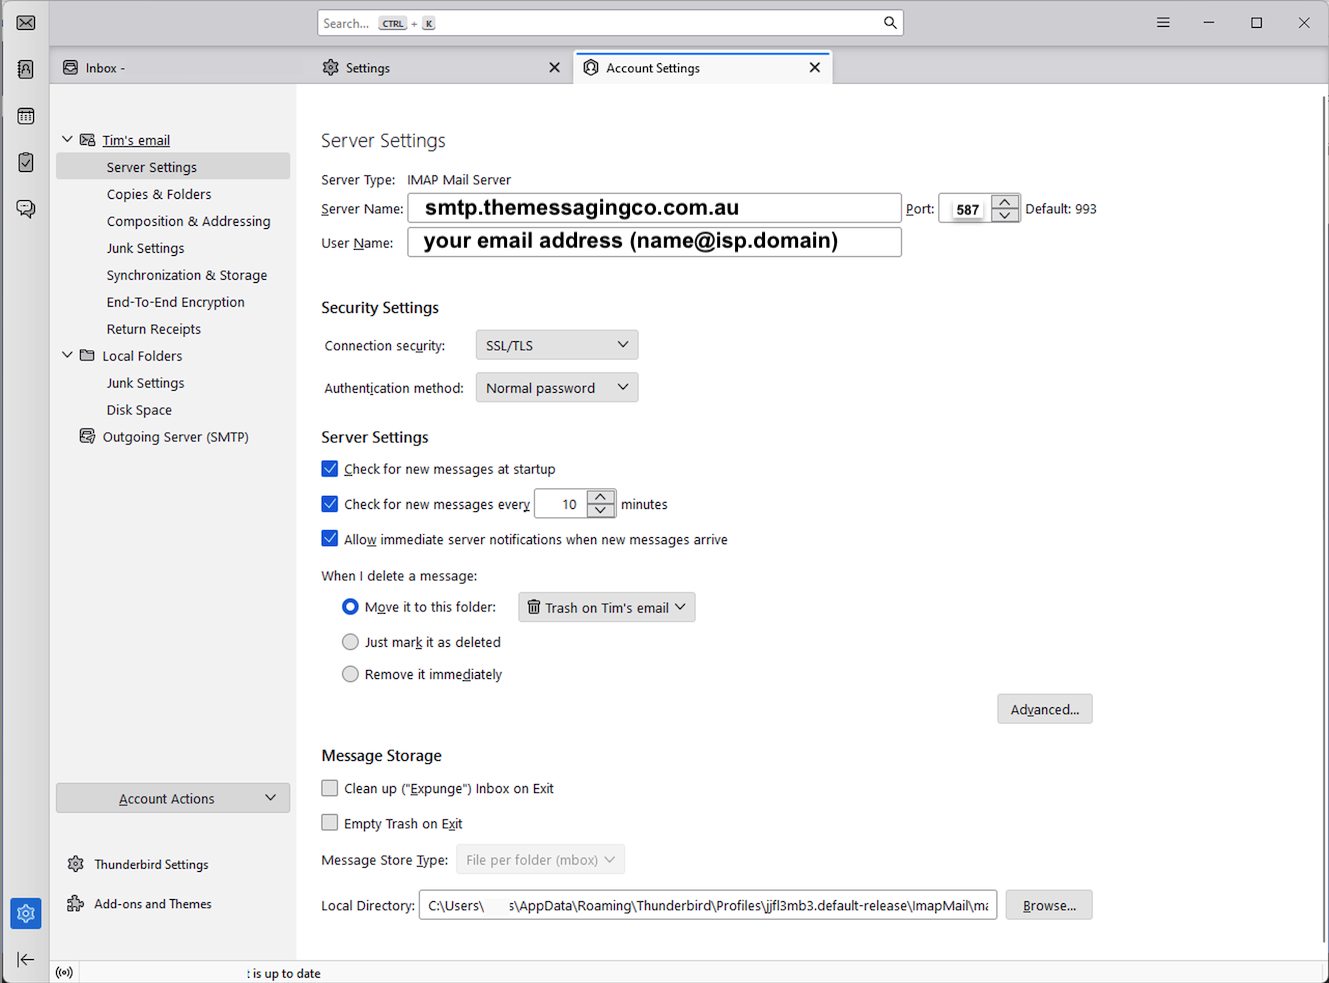Open the Tasks view from the sidebar
The height and width of the screenshot is (983, 1329).
(25, 162)
